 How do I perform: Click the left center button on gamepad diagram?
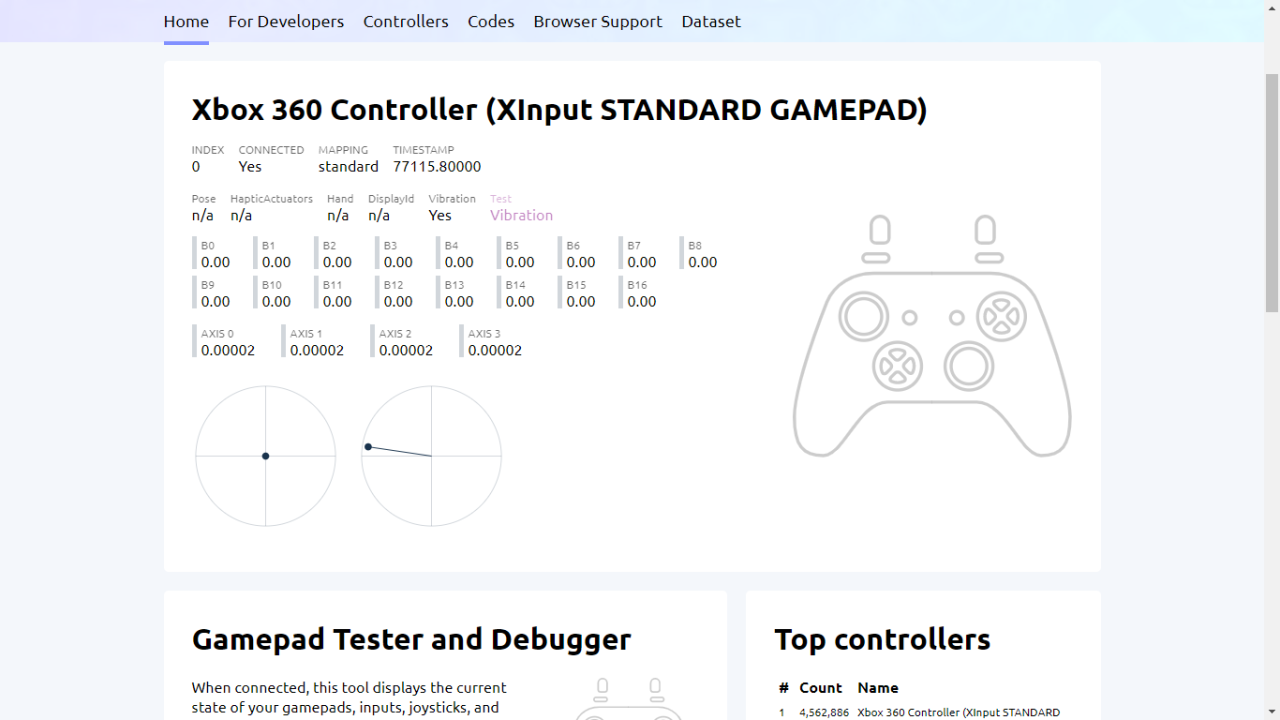909,317
